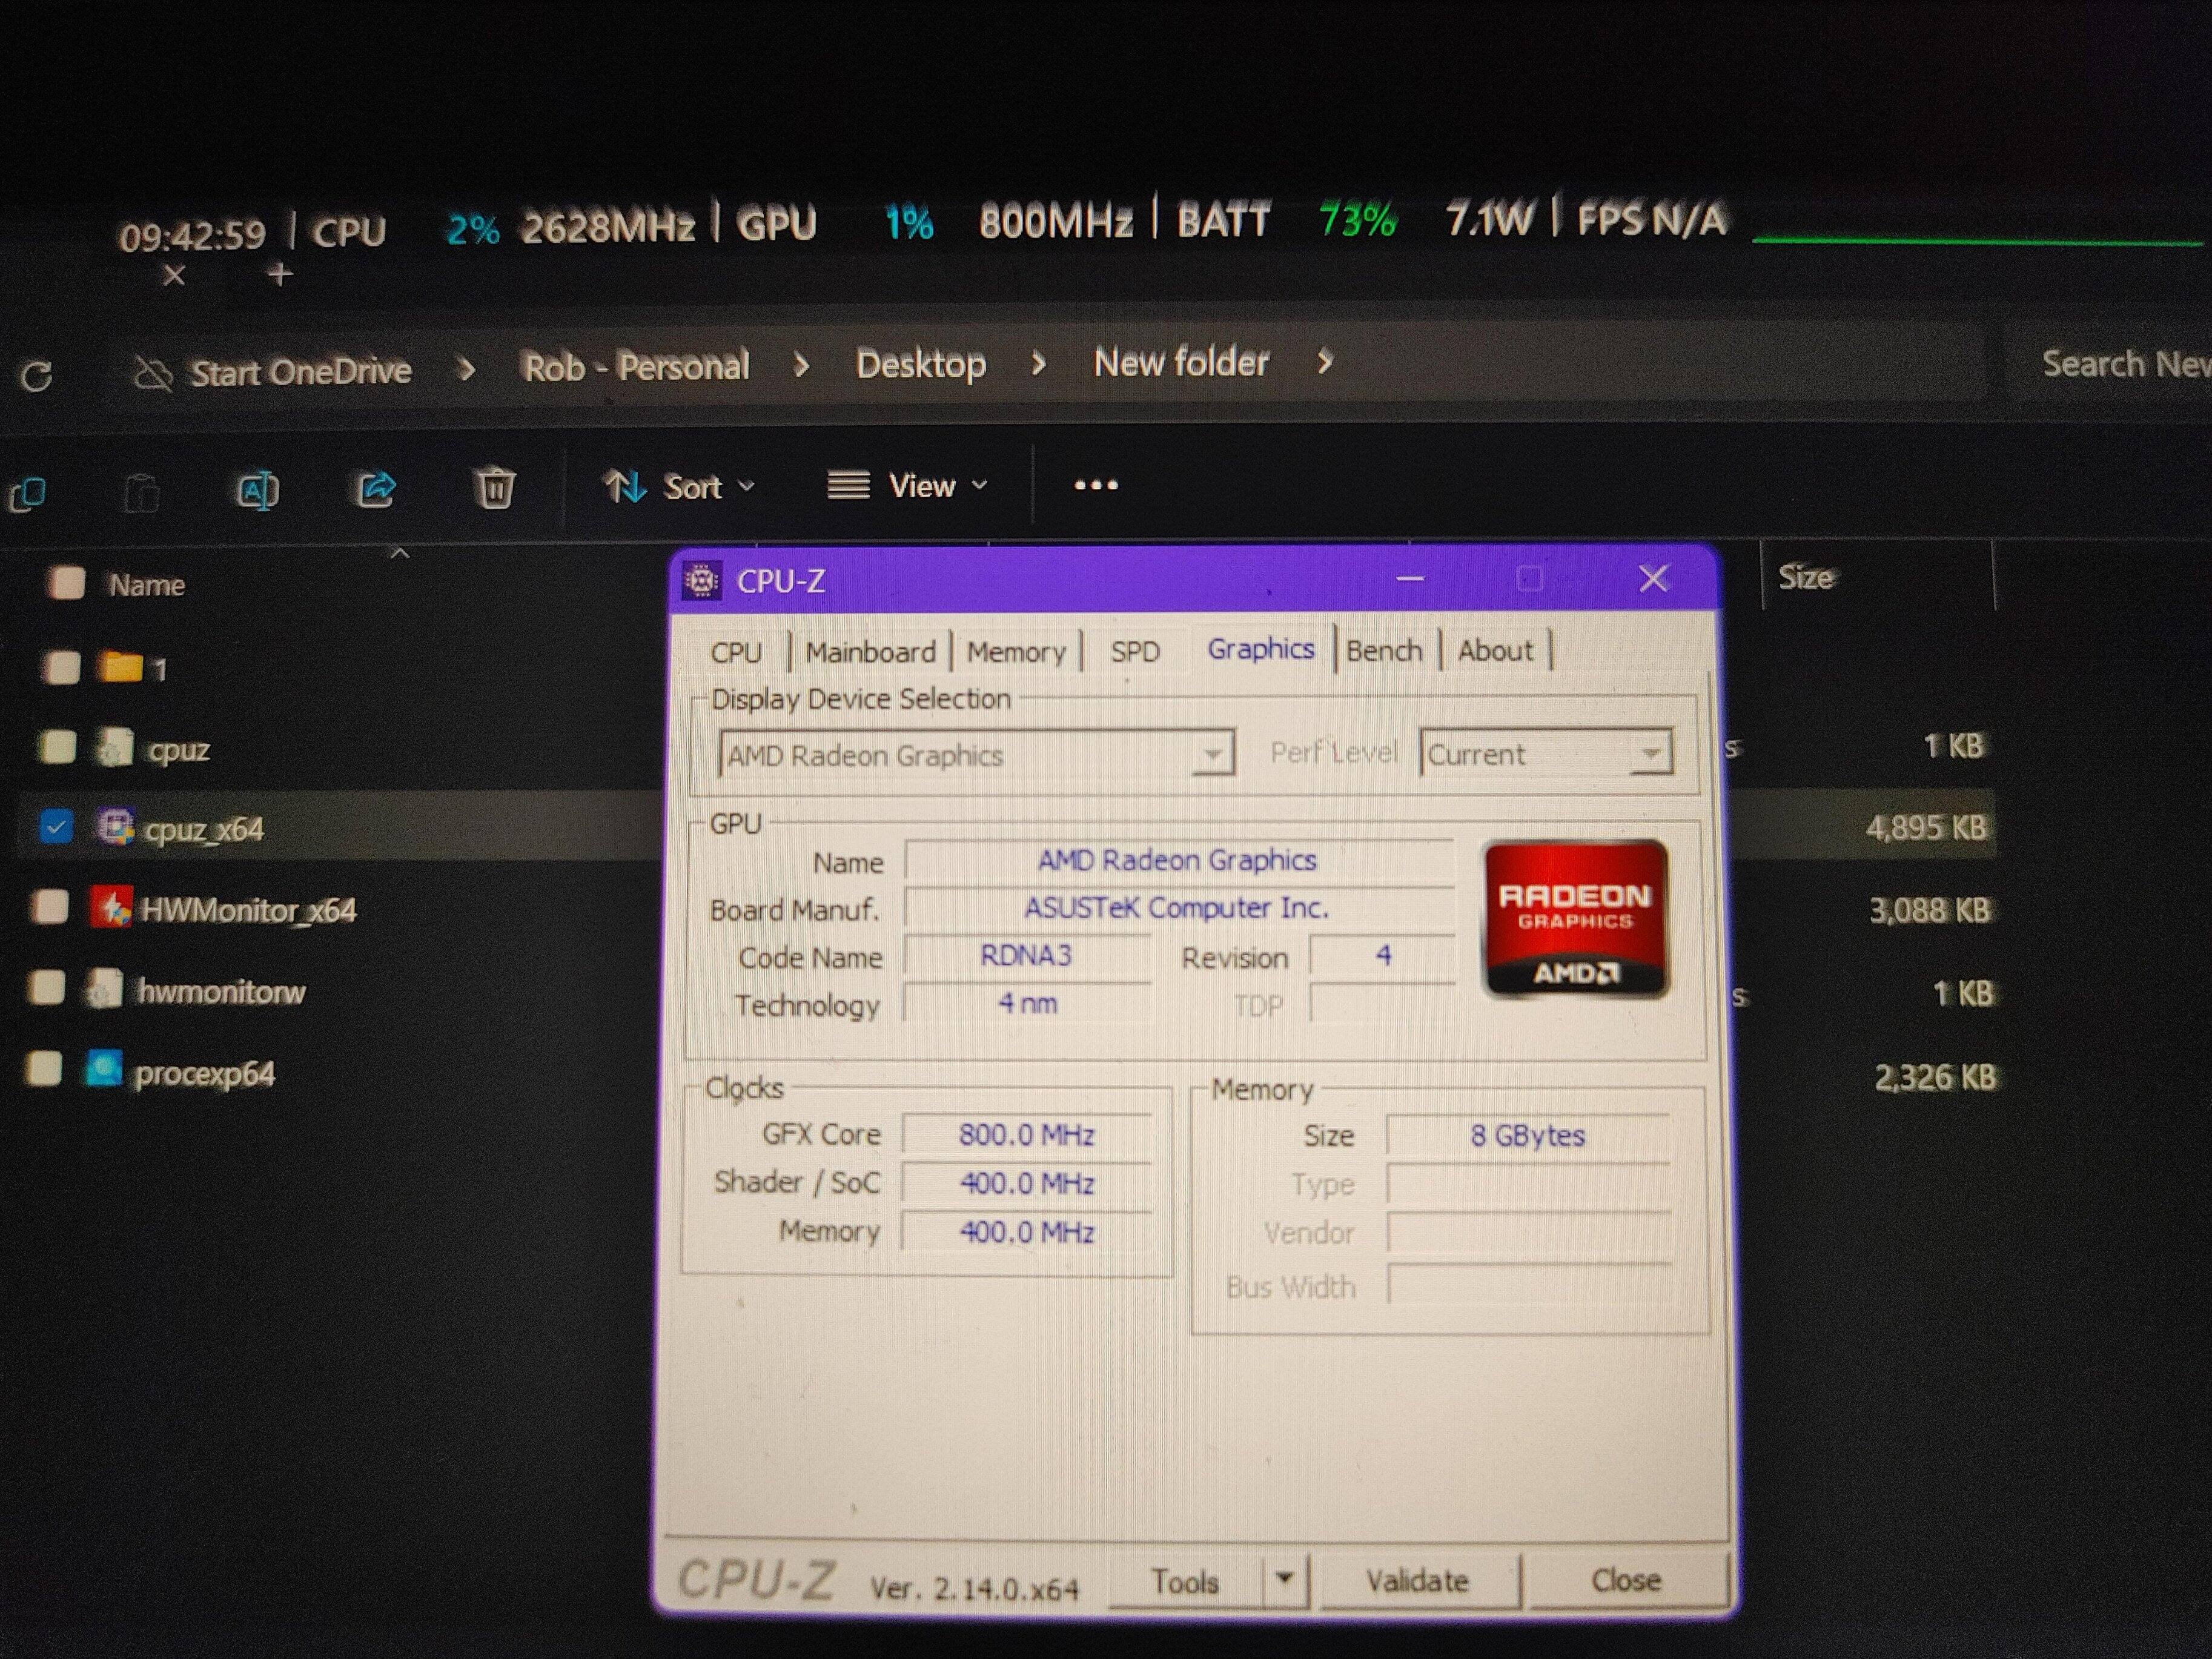Open the Tools dropdown arrow in CPU-Z
This screenshot has height=1659, width=2212.
(1285, 1579)
